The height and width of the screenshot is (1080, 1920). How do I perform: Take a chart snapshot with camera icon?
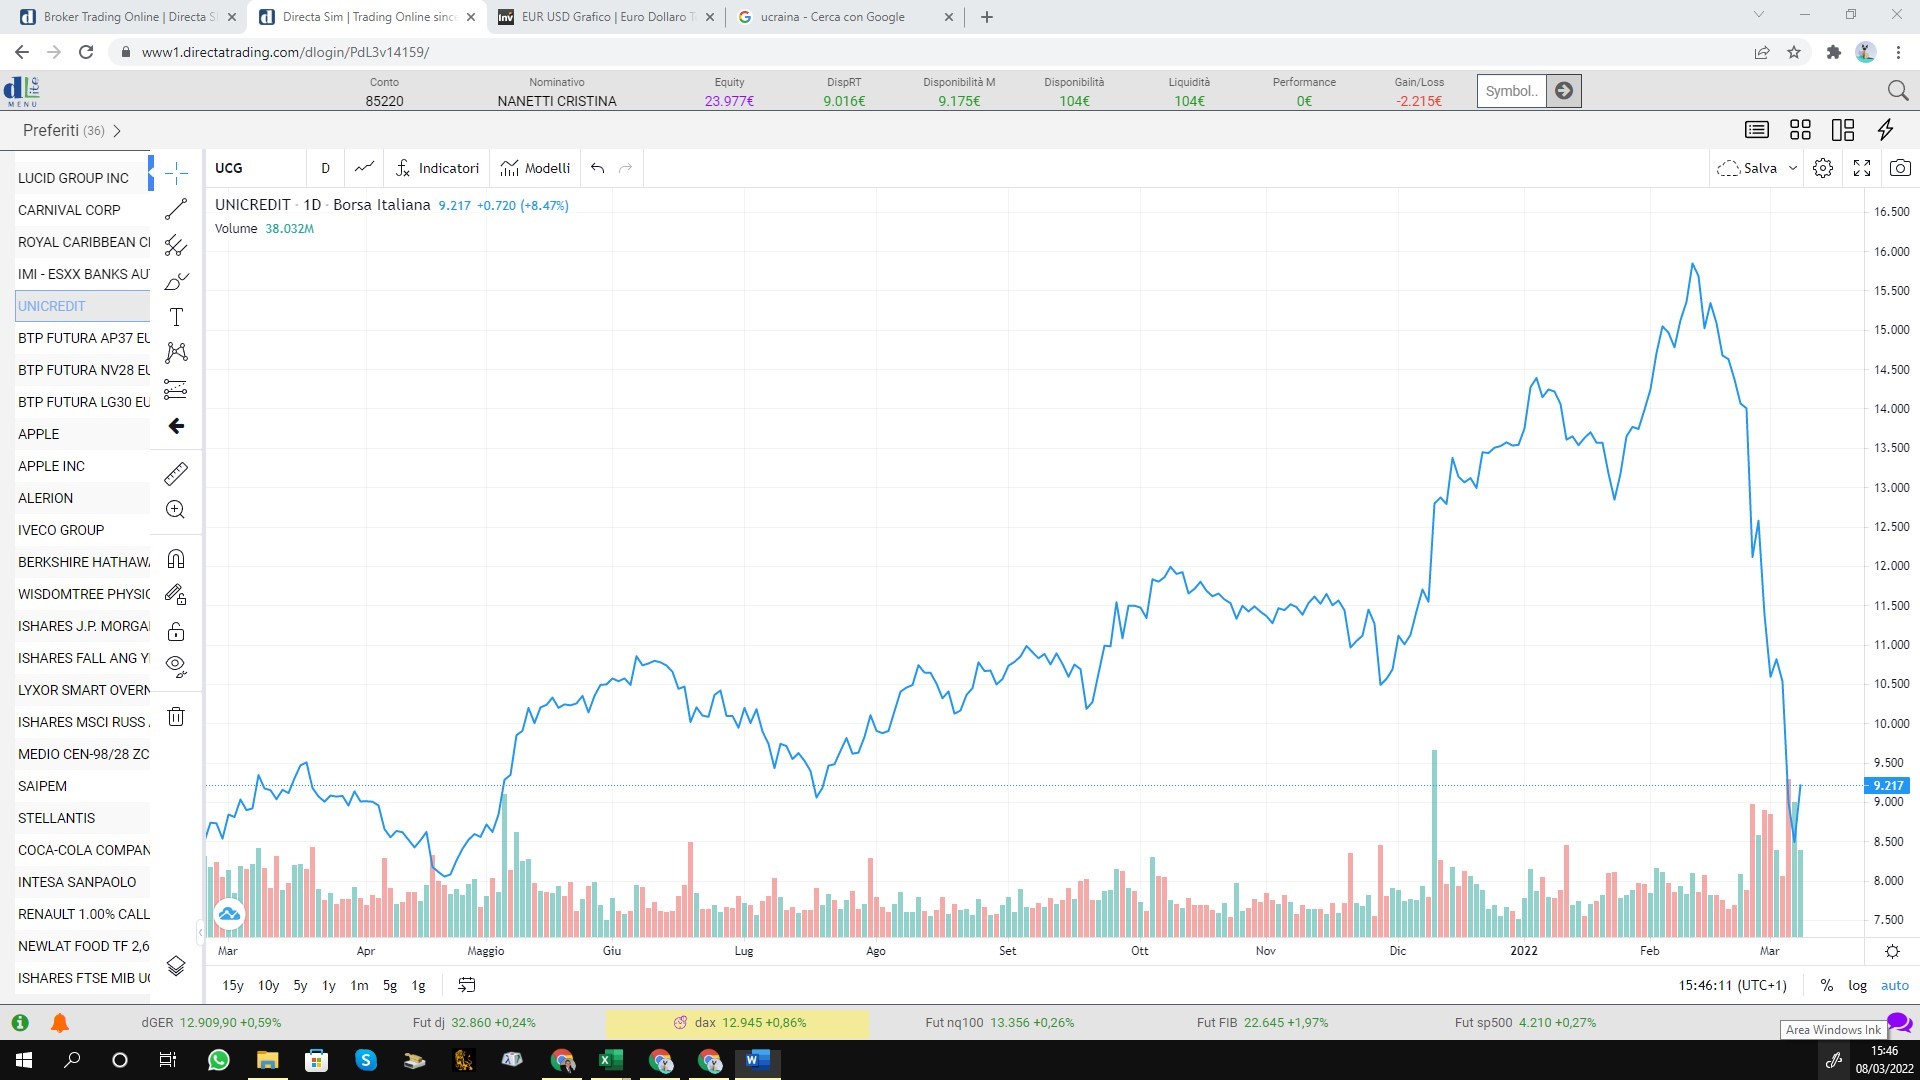(1900, 168)
